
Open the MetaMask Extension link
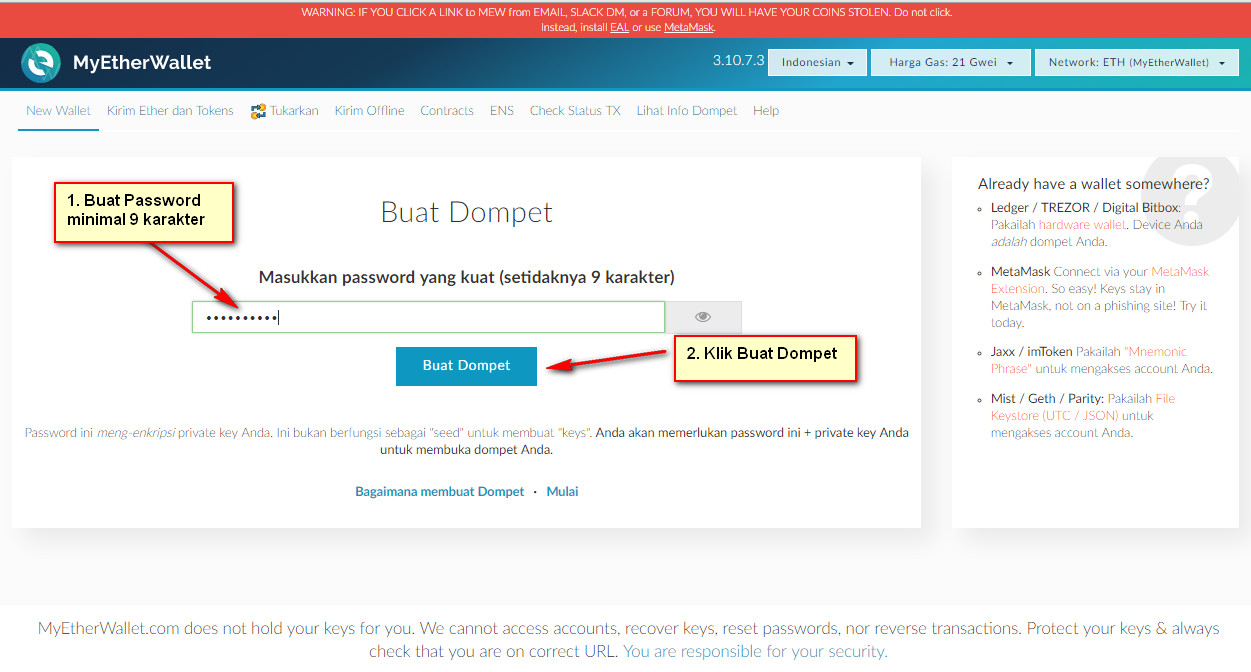[1100, 279]
